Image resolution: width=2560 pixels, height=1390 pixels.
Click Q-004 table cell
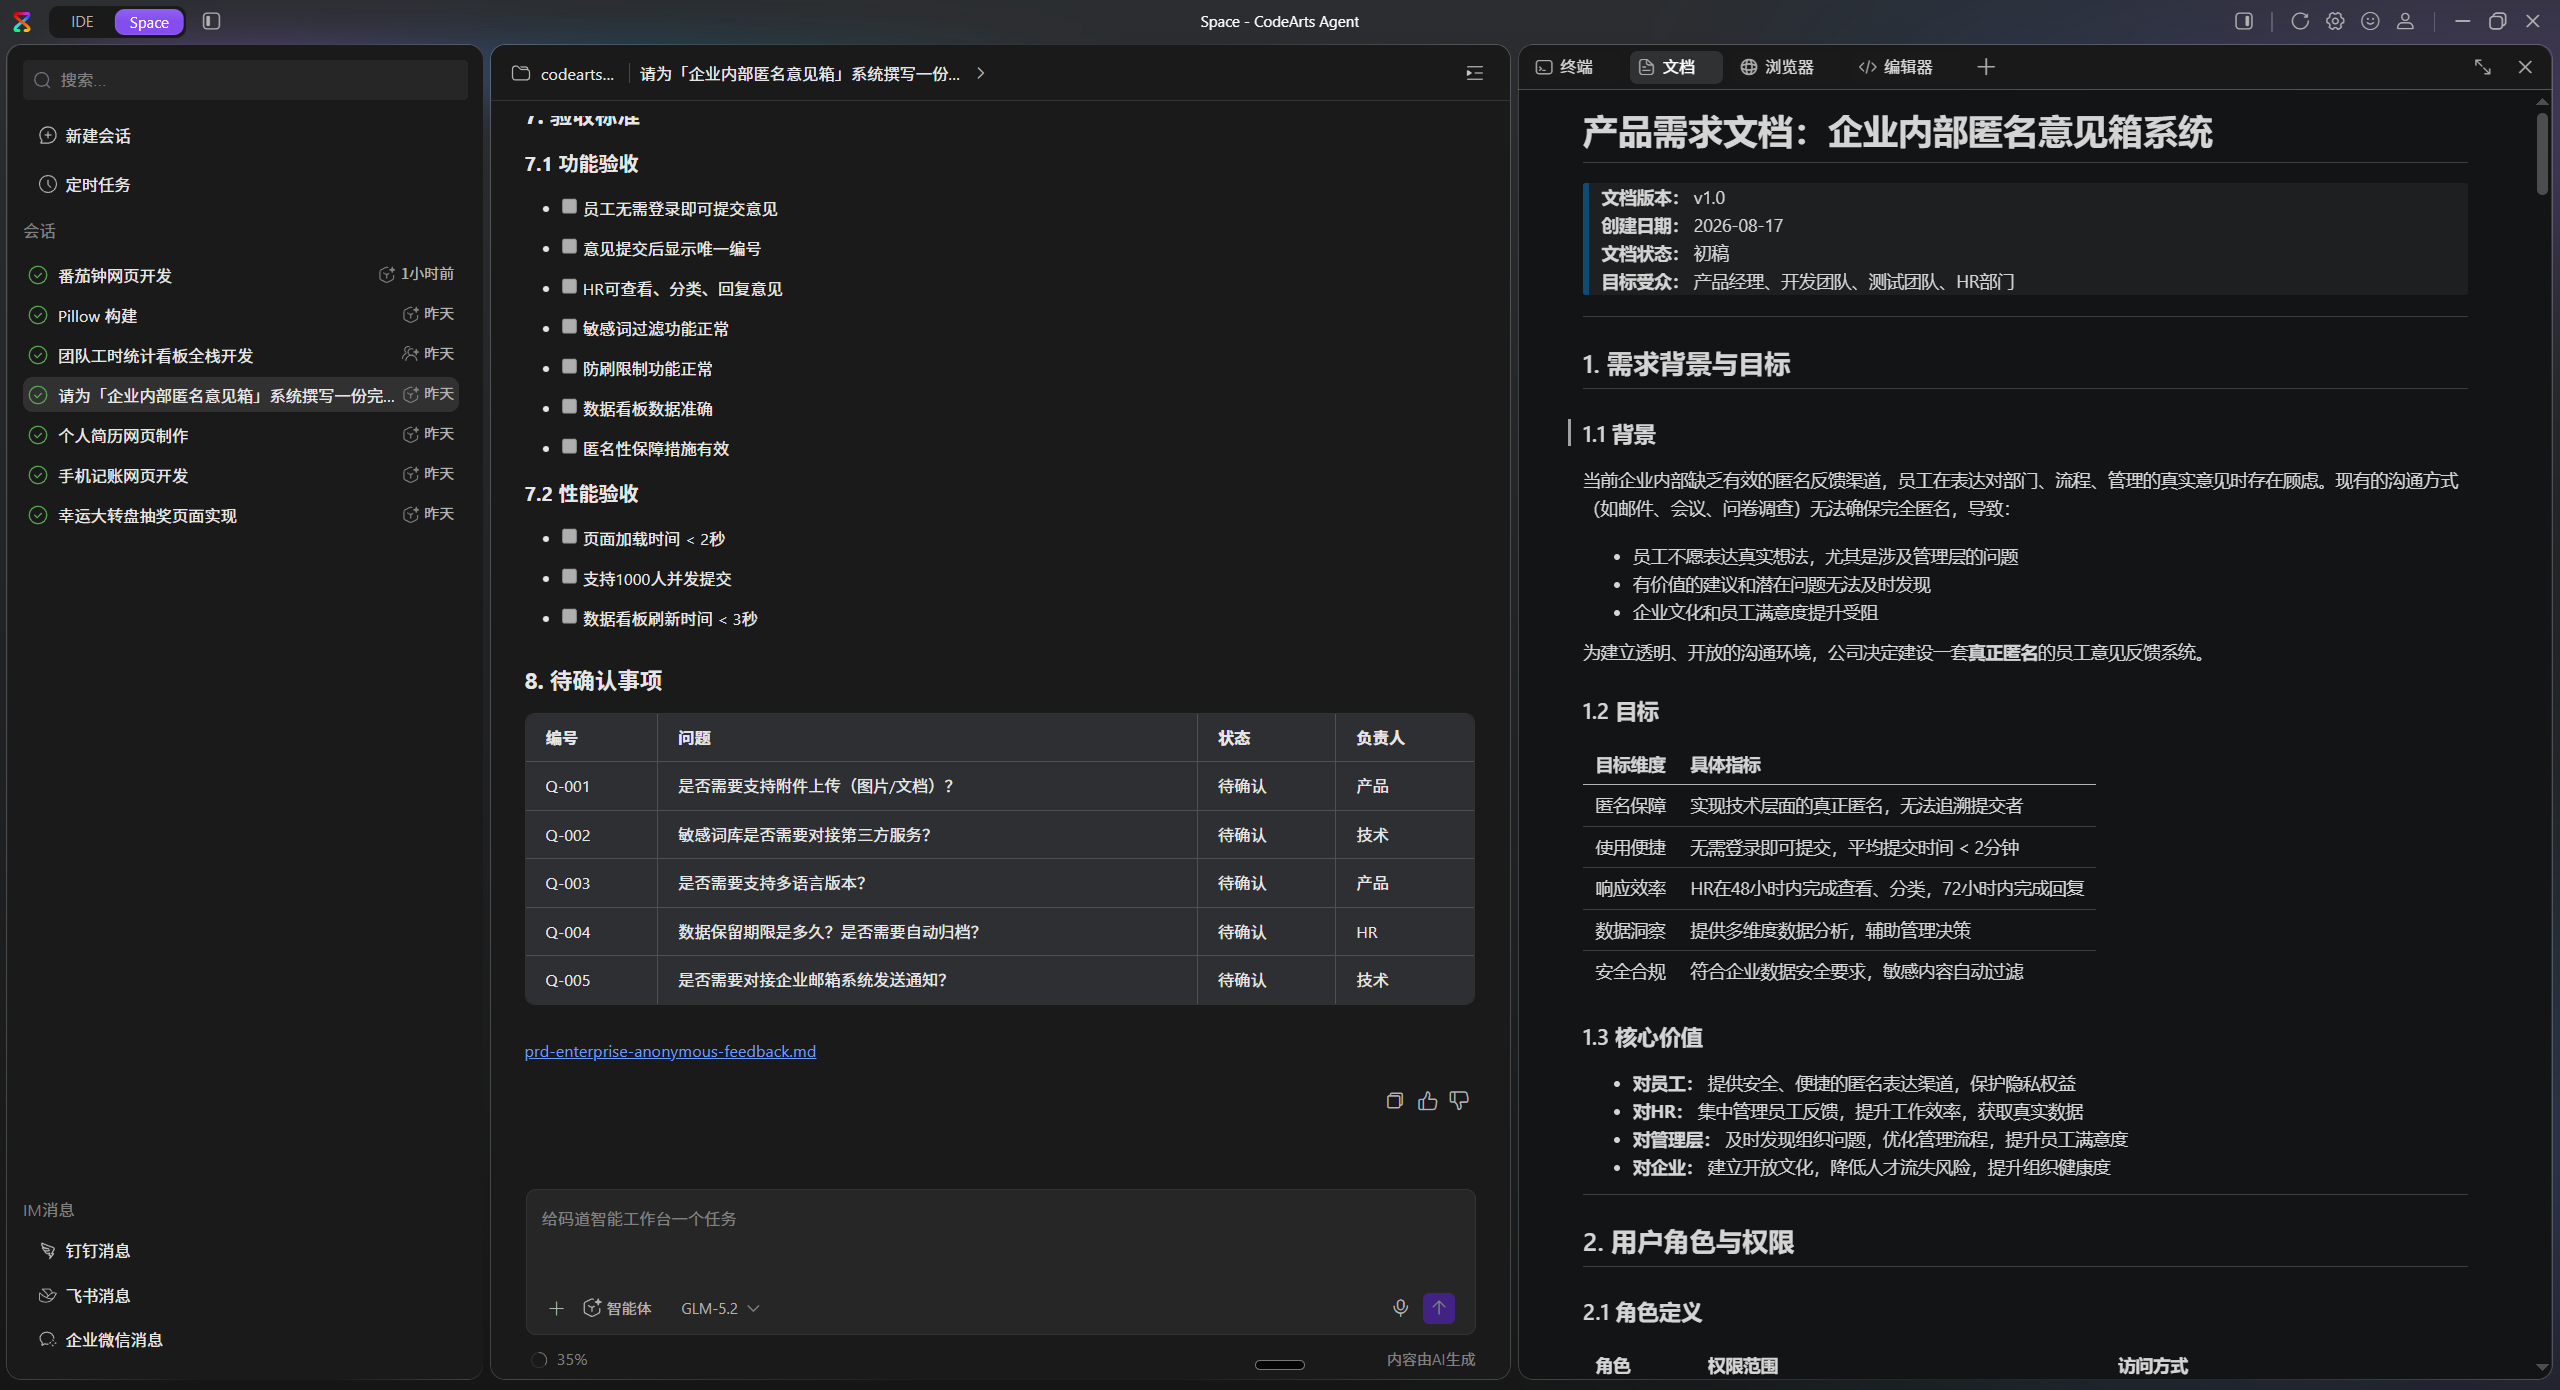pyautogui.click(x=591, y=932)
